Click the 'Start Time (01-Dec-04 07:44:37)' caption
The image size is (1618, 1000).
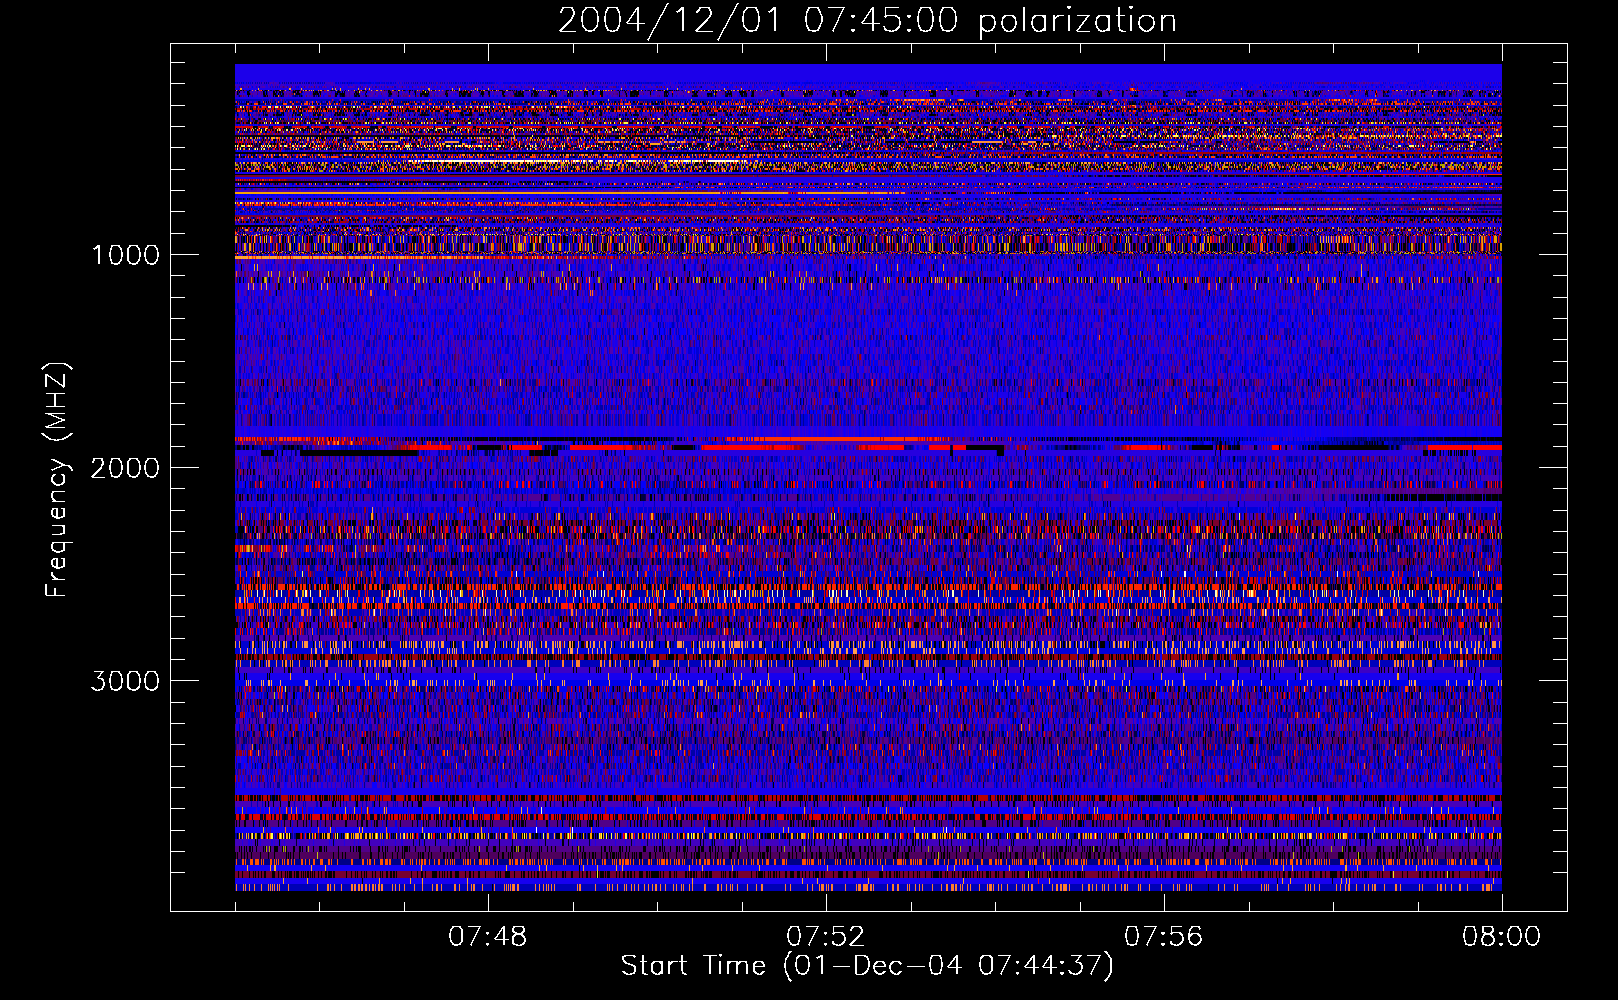point(867,966)
